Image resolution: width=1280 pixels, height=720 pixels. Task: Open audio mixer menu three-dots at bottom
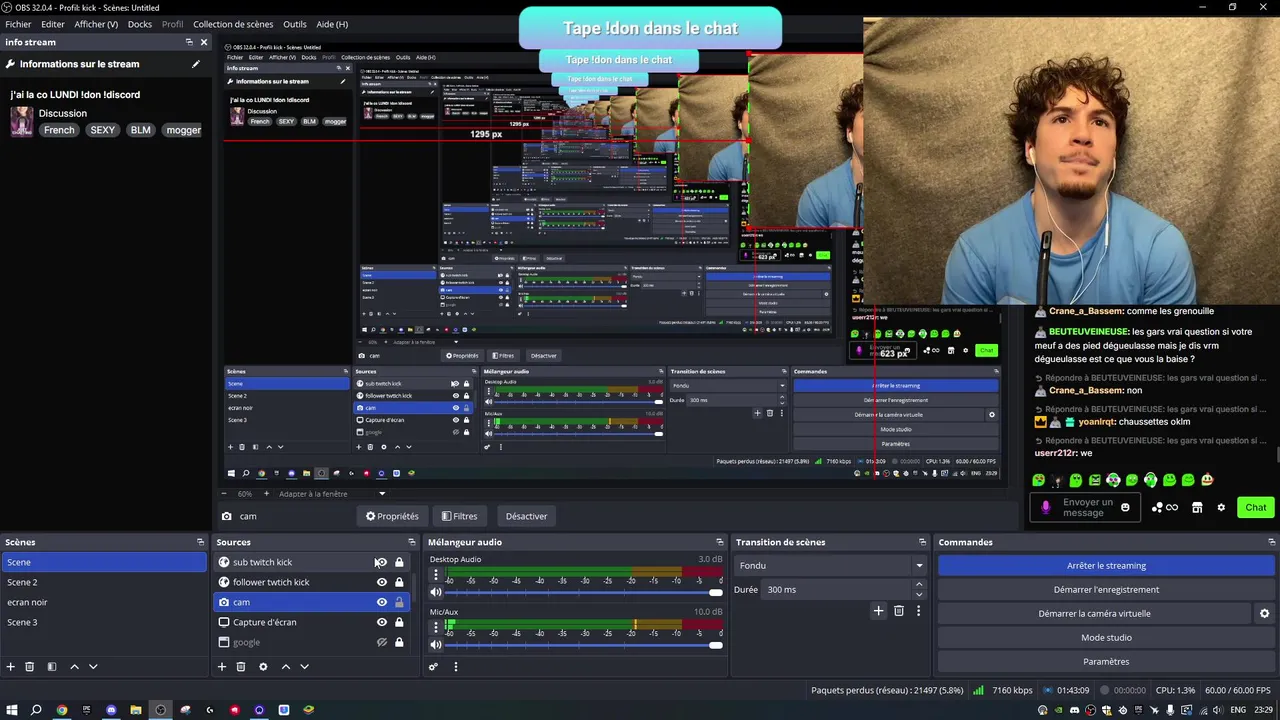[455, 667]
